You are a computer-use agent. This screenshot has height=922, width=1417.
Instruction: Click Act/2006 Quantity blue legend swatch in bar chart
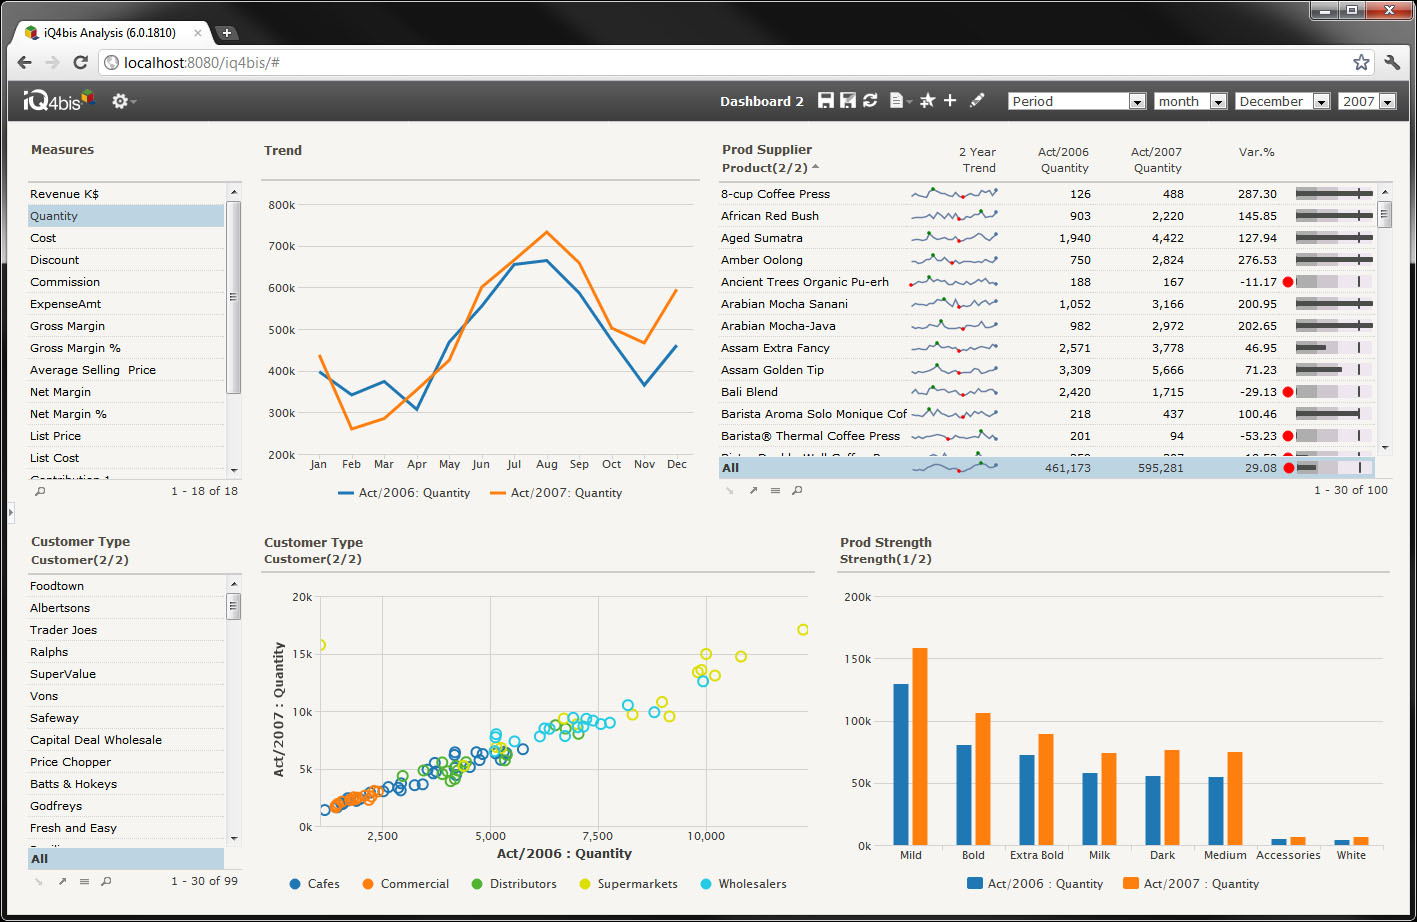click(x=975, y=884)
